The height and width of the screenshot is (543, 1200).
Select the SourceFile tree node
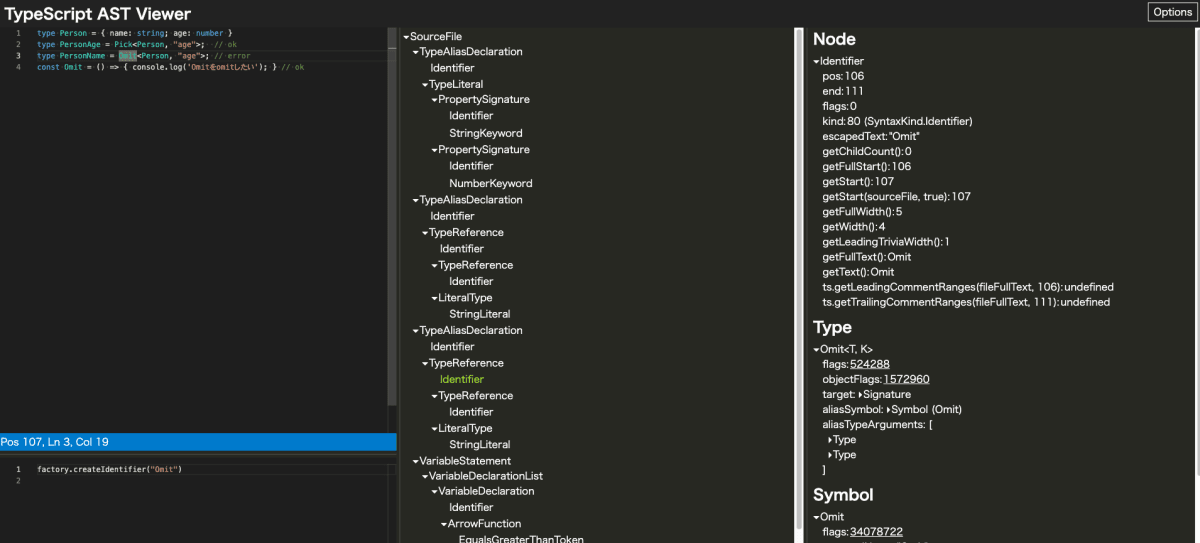click(436, 36)
